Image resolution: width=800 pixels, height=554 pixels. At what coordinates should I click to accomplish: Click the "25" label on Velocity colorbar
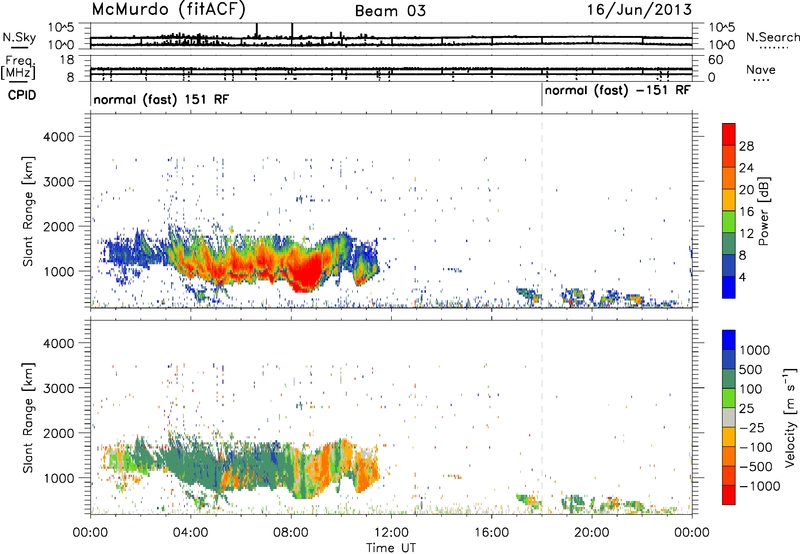point(746,408)
